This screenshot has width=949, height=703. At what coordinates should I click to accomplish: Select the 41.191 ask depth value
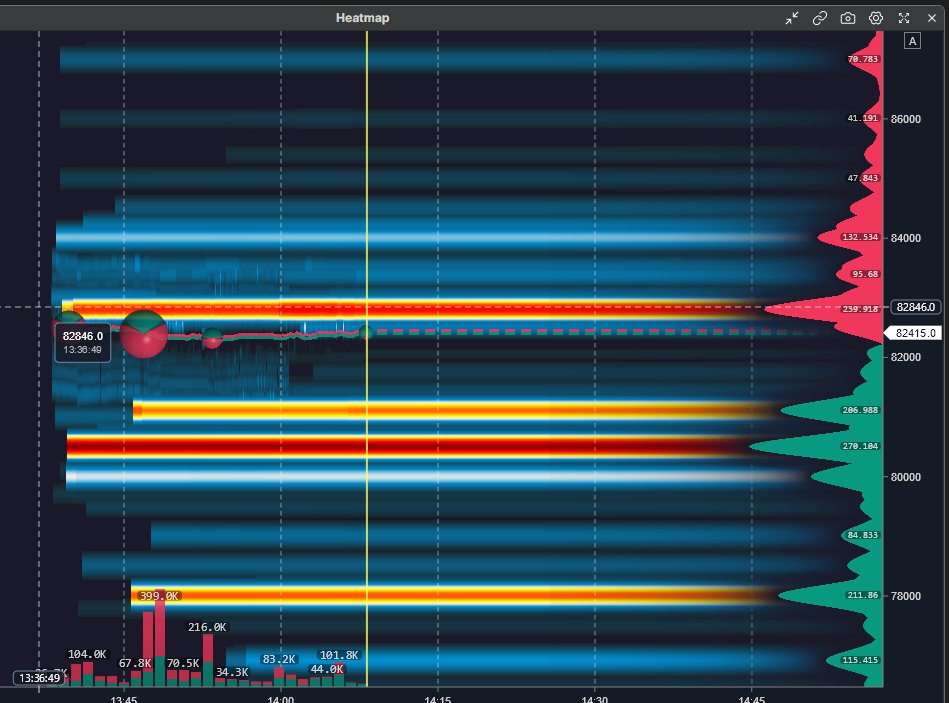pos(862,119)
